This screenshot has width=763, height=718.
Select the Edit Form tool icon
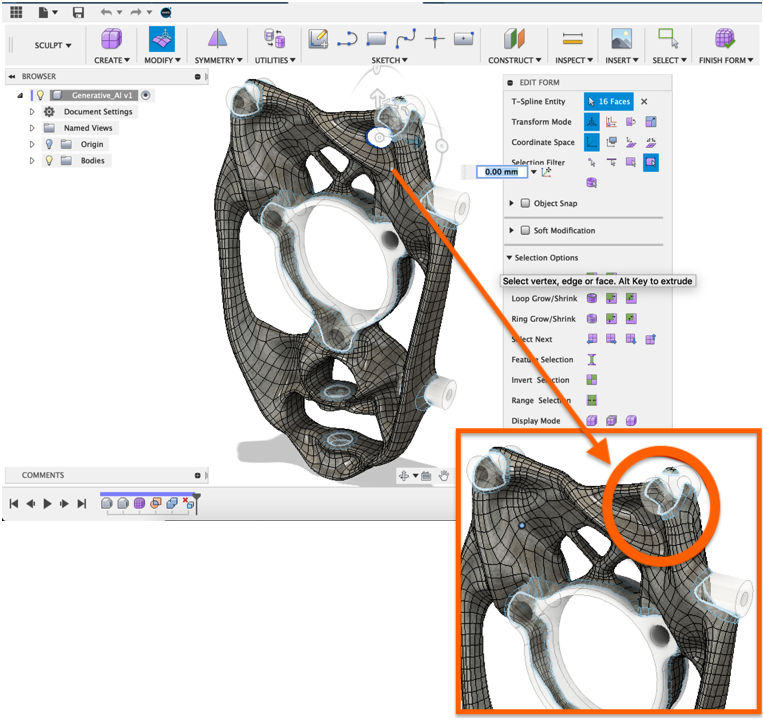[160, 39]
